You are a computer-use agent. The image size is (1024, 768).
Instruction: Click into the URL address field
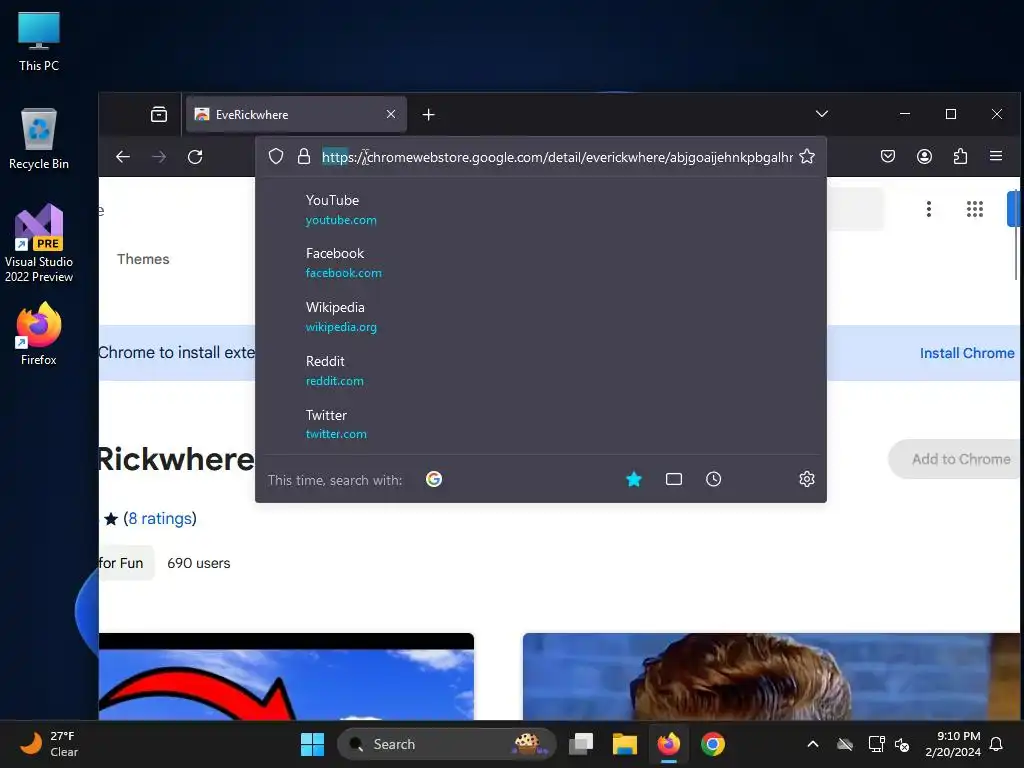[x=557, y=157]
